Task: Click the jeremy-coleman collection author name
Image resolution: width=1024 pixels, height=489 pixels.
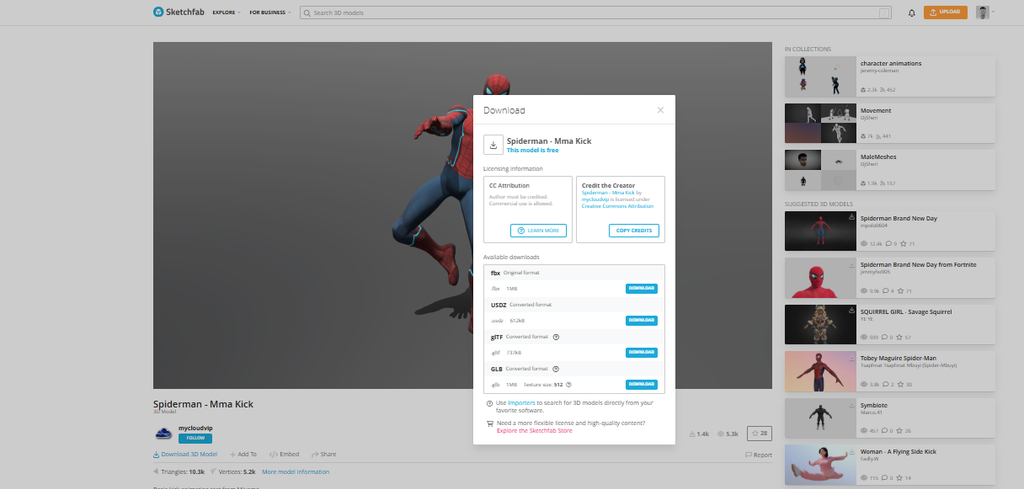Action: [x=880, y=71]
